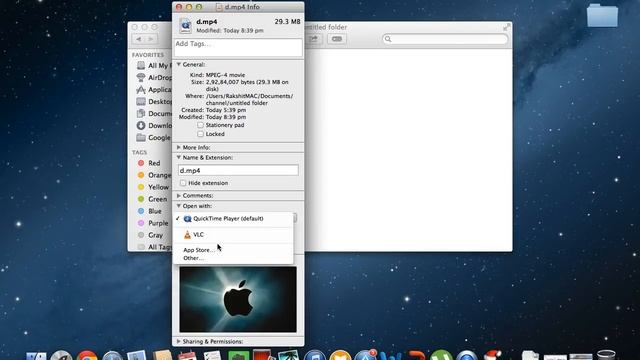Go forward in the Finder window
This screenshot has height=360, width=640.
(151, 39)
